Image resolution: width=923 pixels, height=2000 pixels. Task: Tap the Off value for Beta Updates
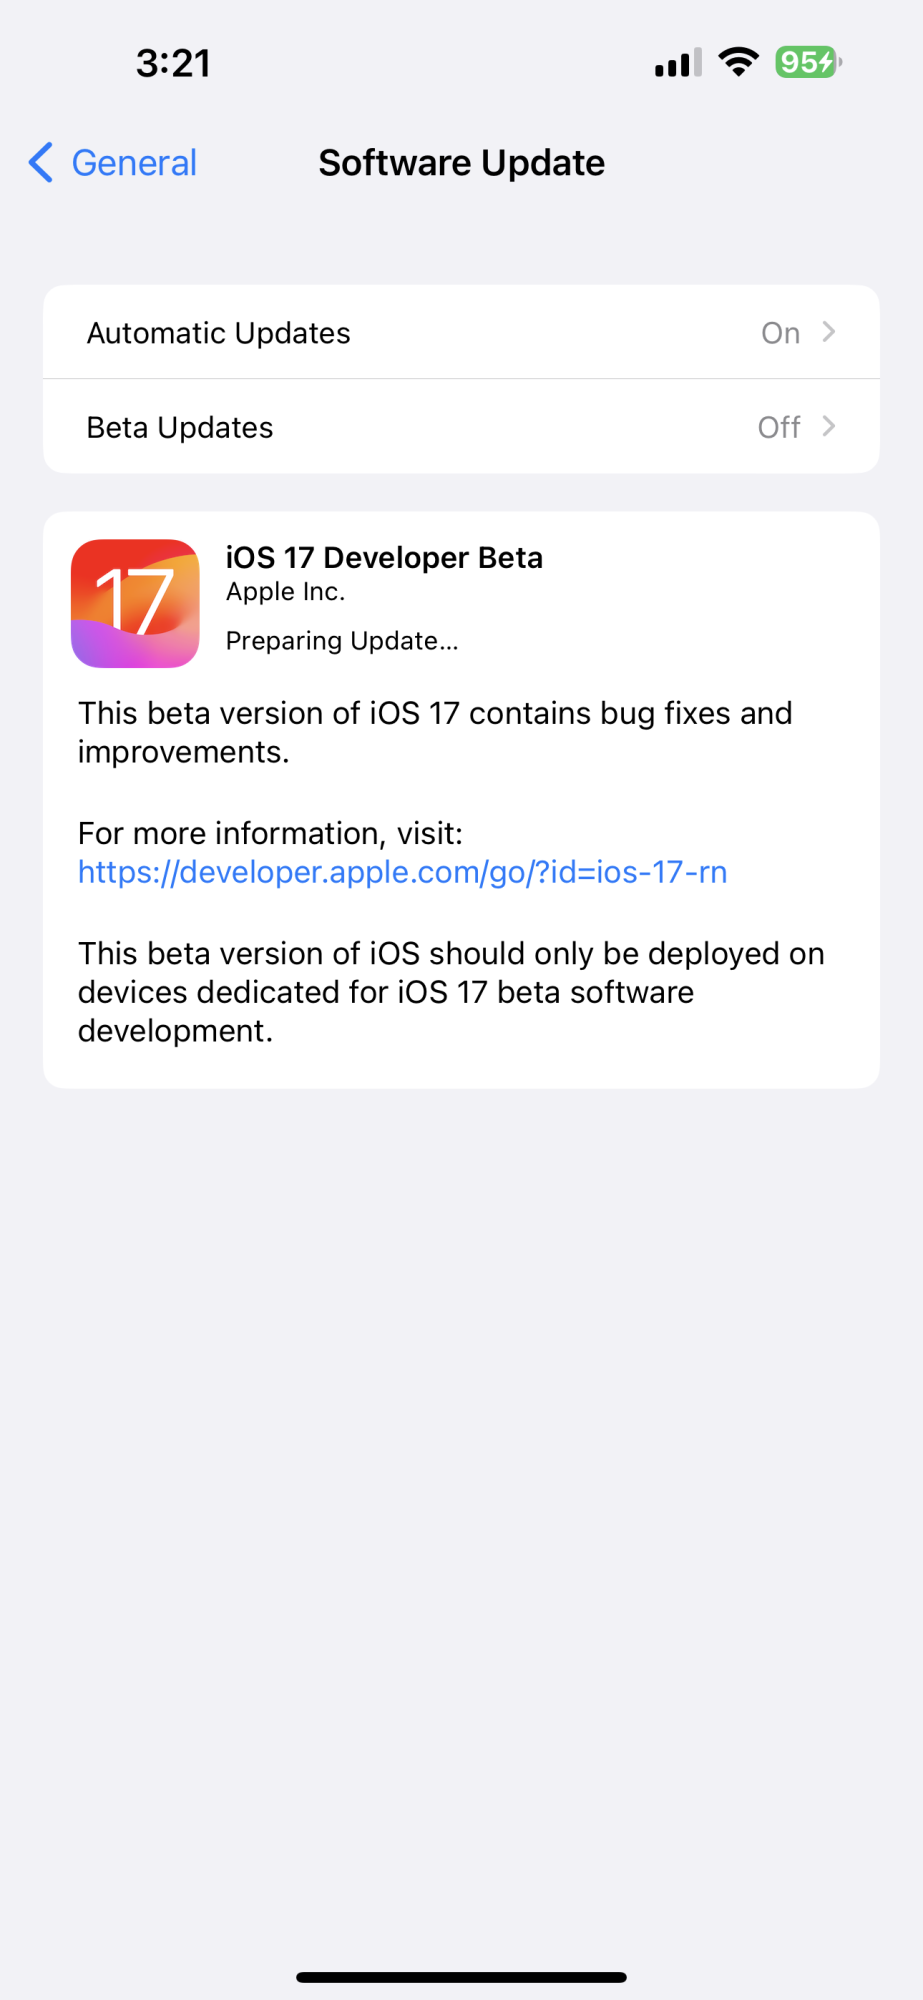(x=779, y=428)
